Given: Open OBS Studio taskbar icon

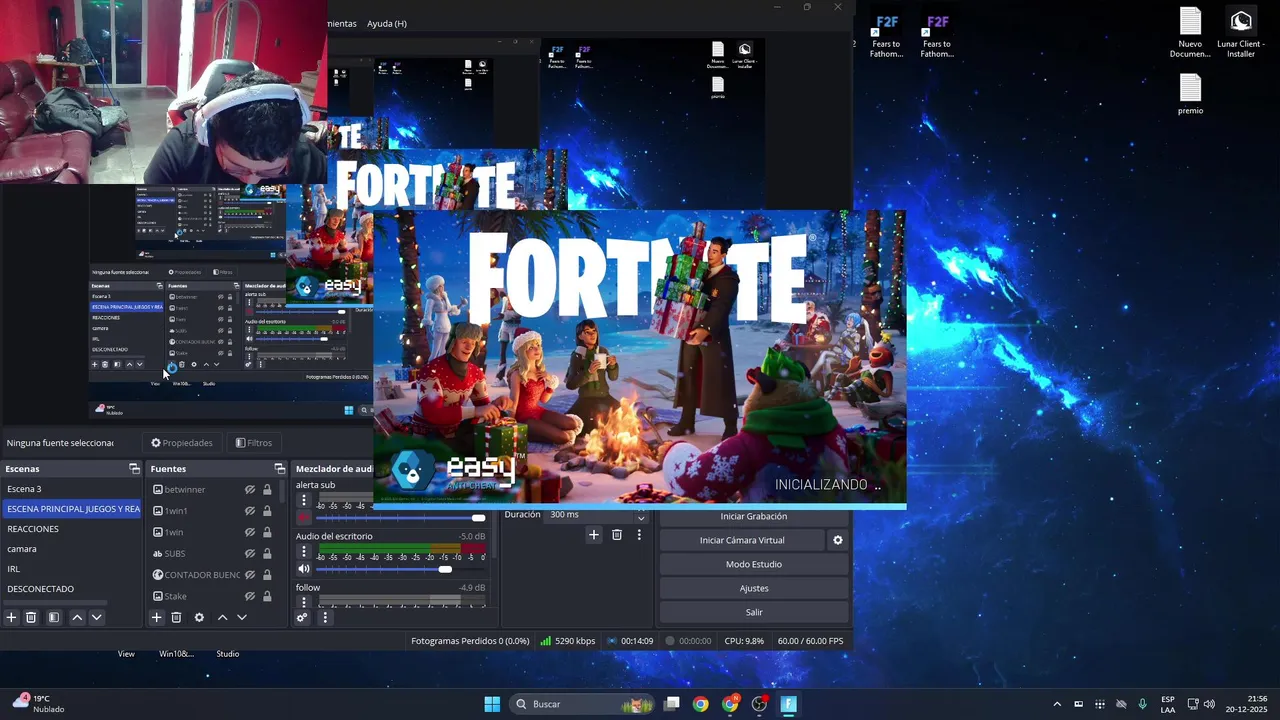Looking at the screenshot, I should pyautogui.click(x=759, y=704).
